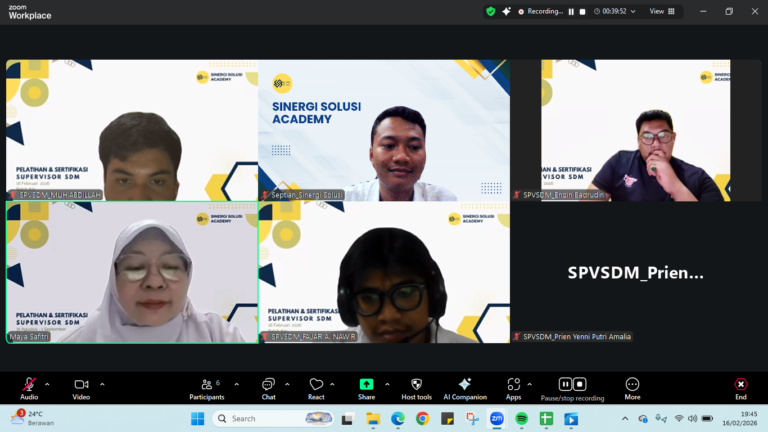Click the green encryption shield icon

[490, 12]
